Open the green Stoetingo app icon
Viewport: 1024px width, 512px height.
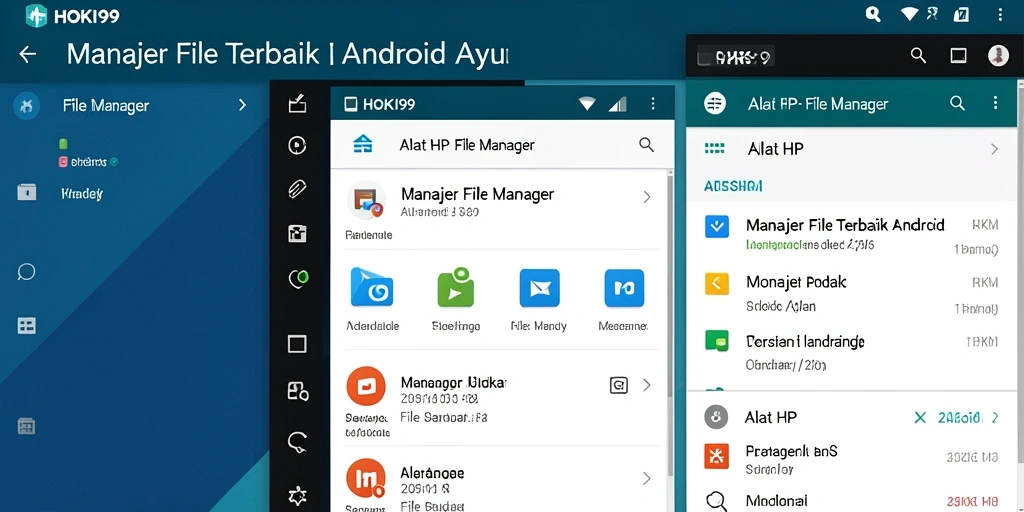(x=455, y=287)
